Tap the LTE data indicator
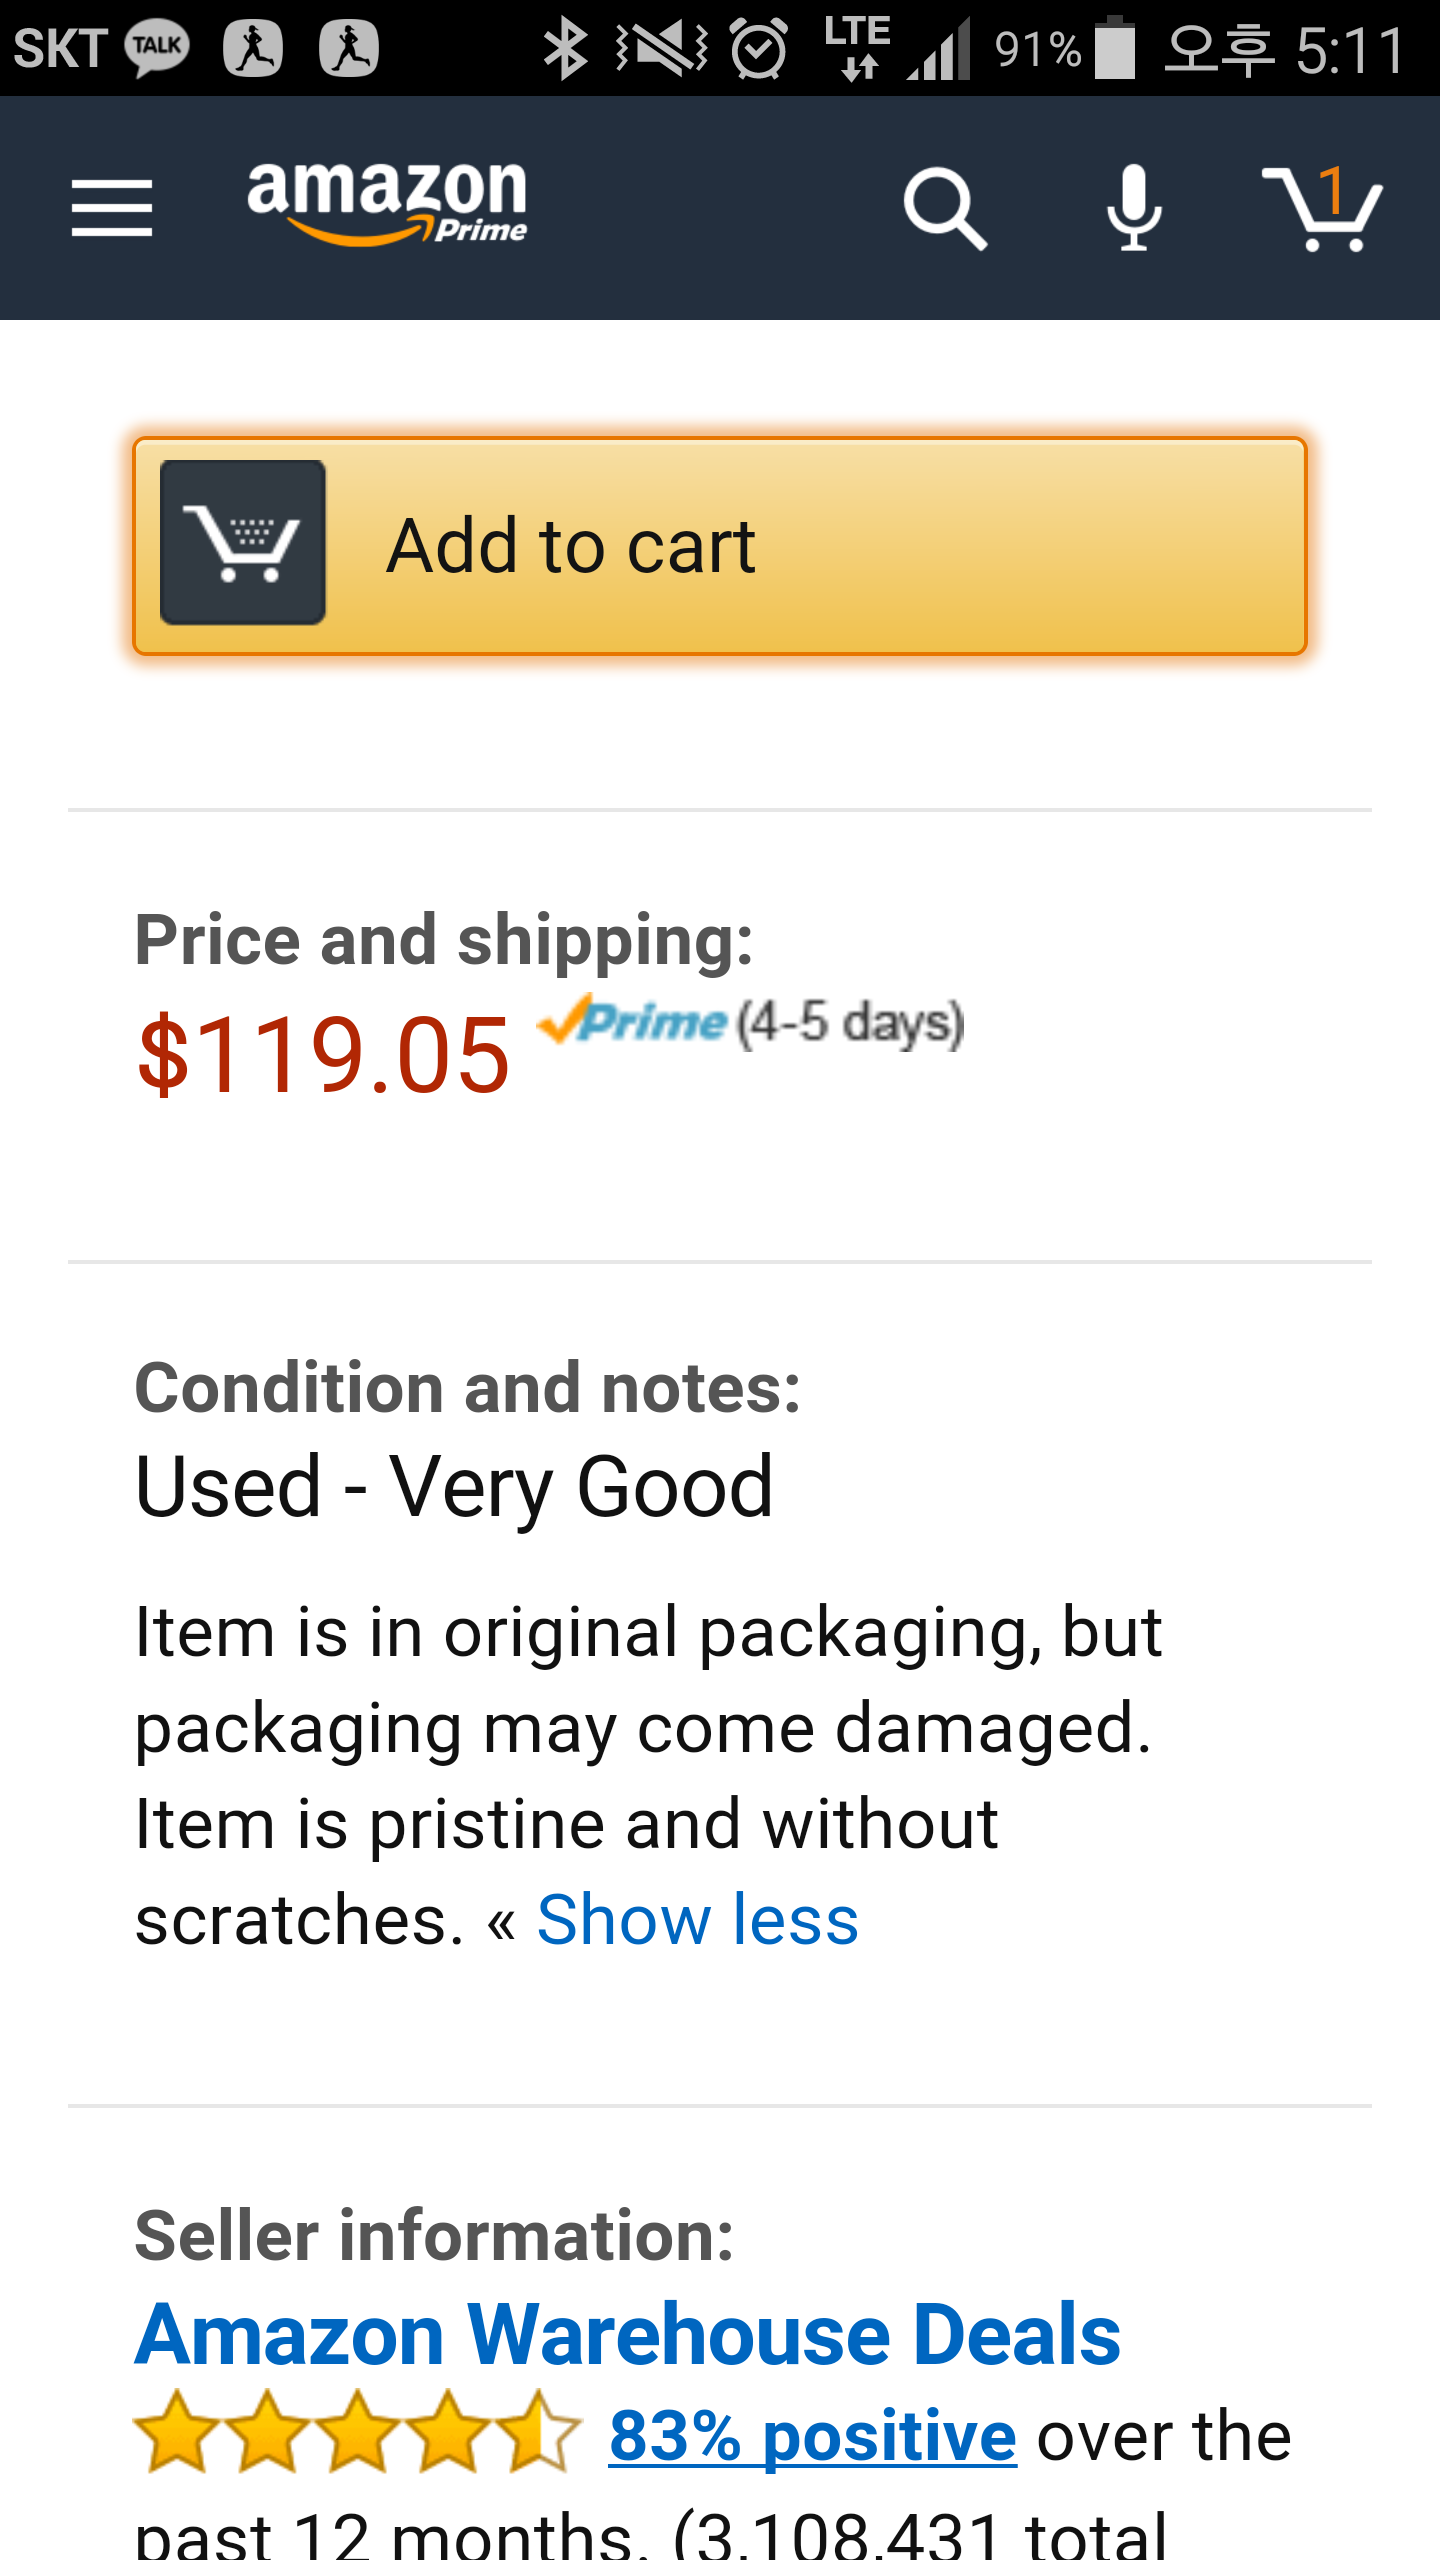 tap(857, 48)
